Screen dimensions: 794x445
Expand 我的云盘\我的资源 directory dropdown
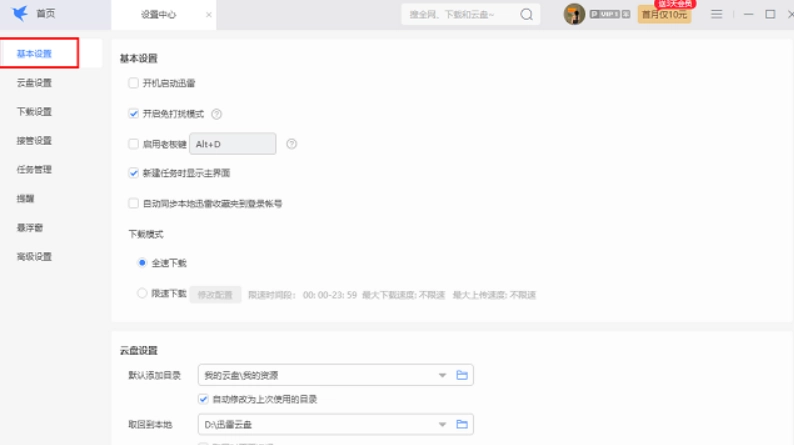[x=442, y=375]
